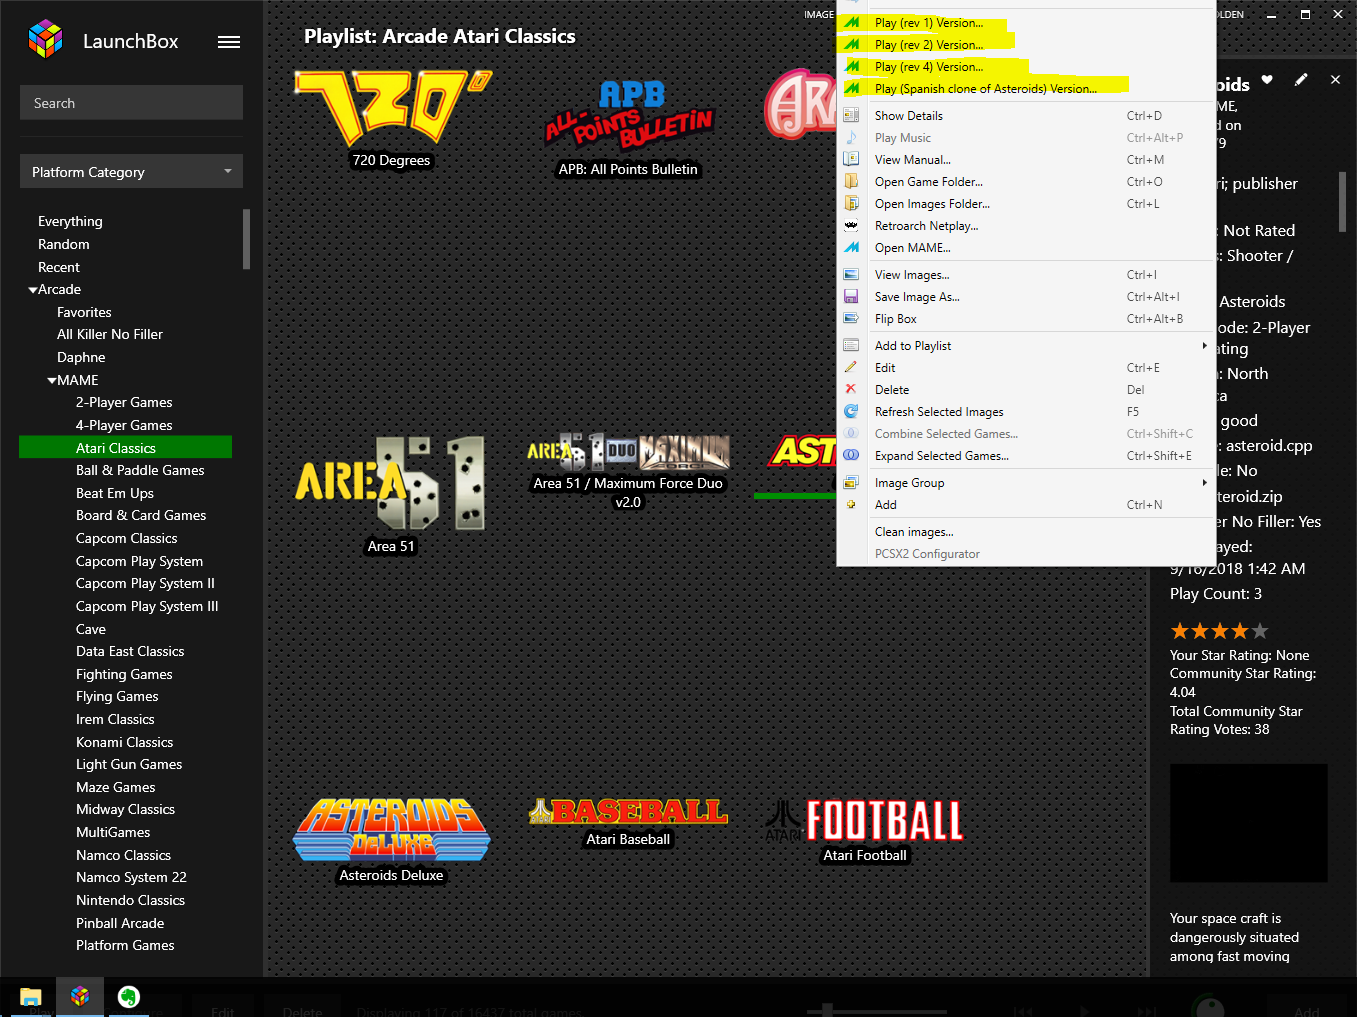Open Favorites under Arcade
This screenshot has height=1017, width=1357.
[84, 312]
